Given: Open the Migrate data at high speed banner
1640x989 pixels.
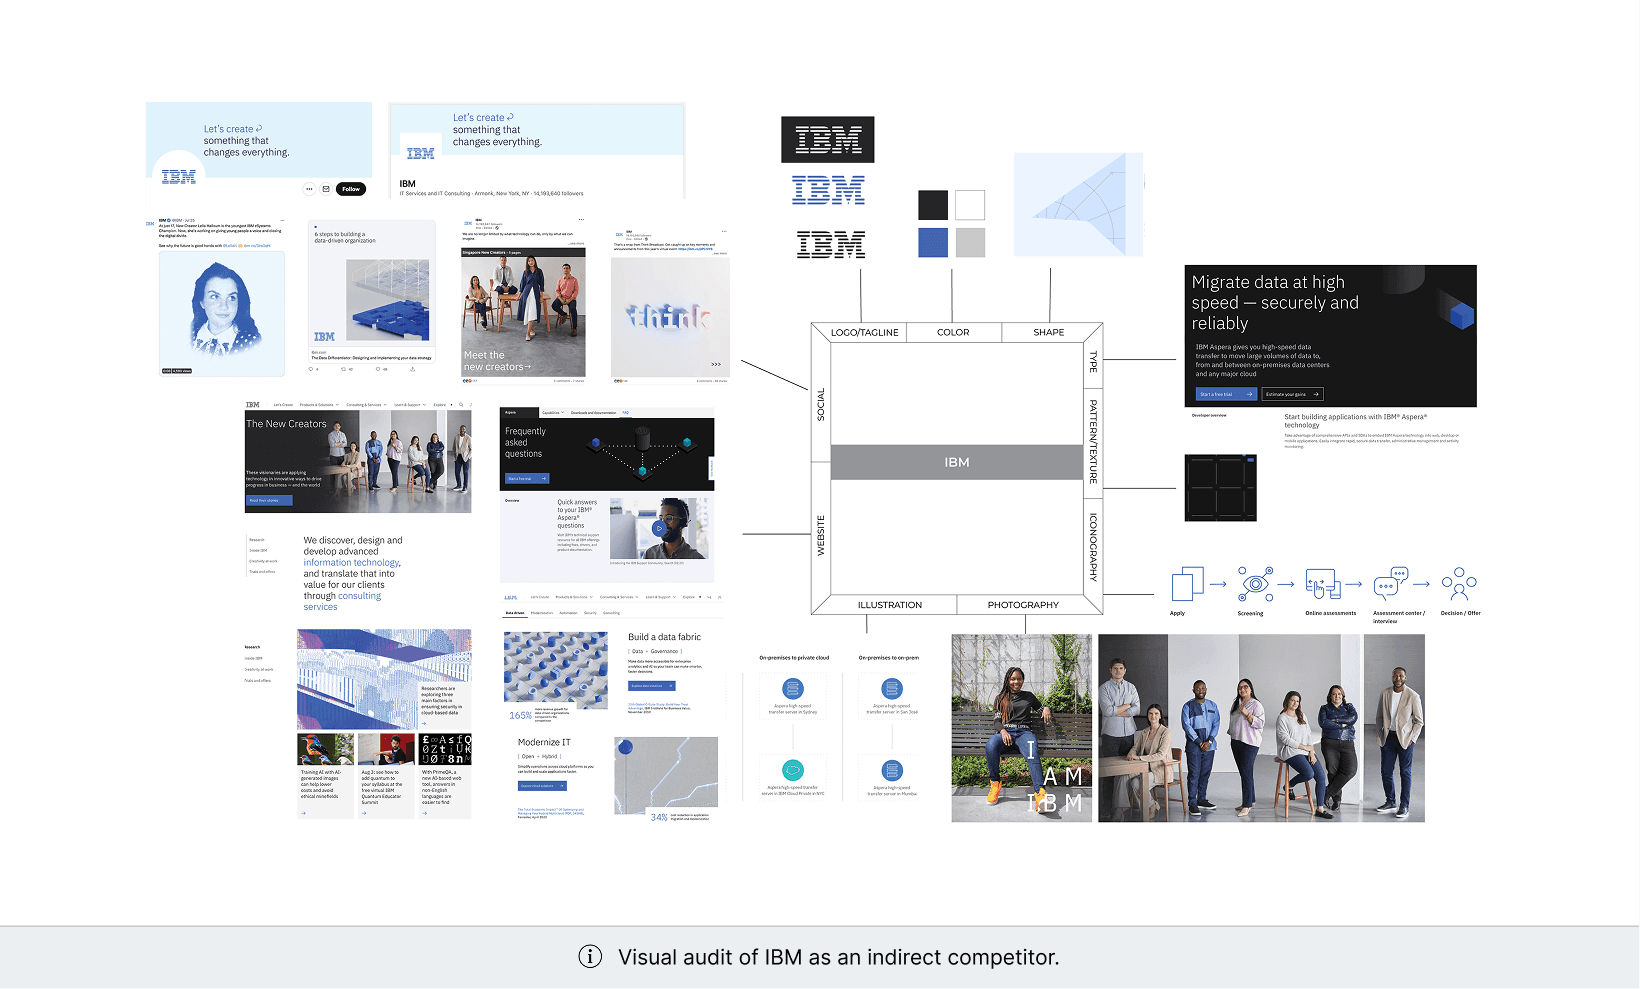Looking at the screenshot, I should point(1331,336).
